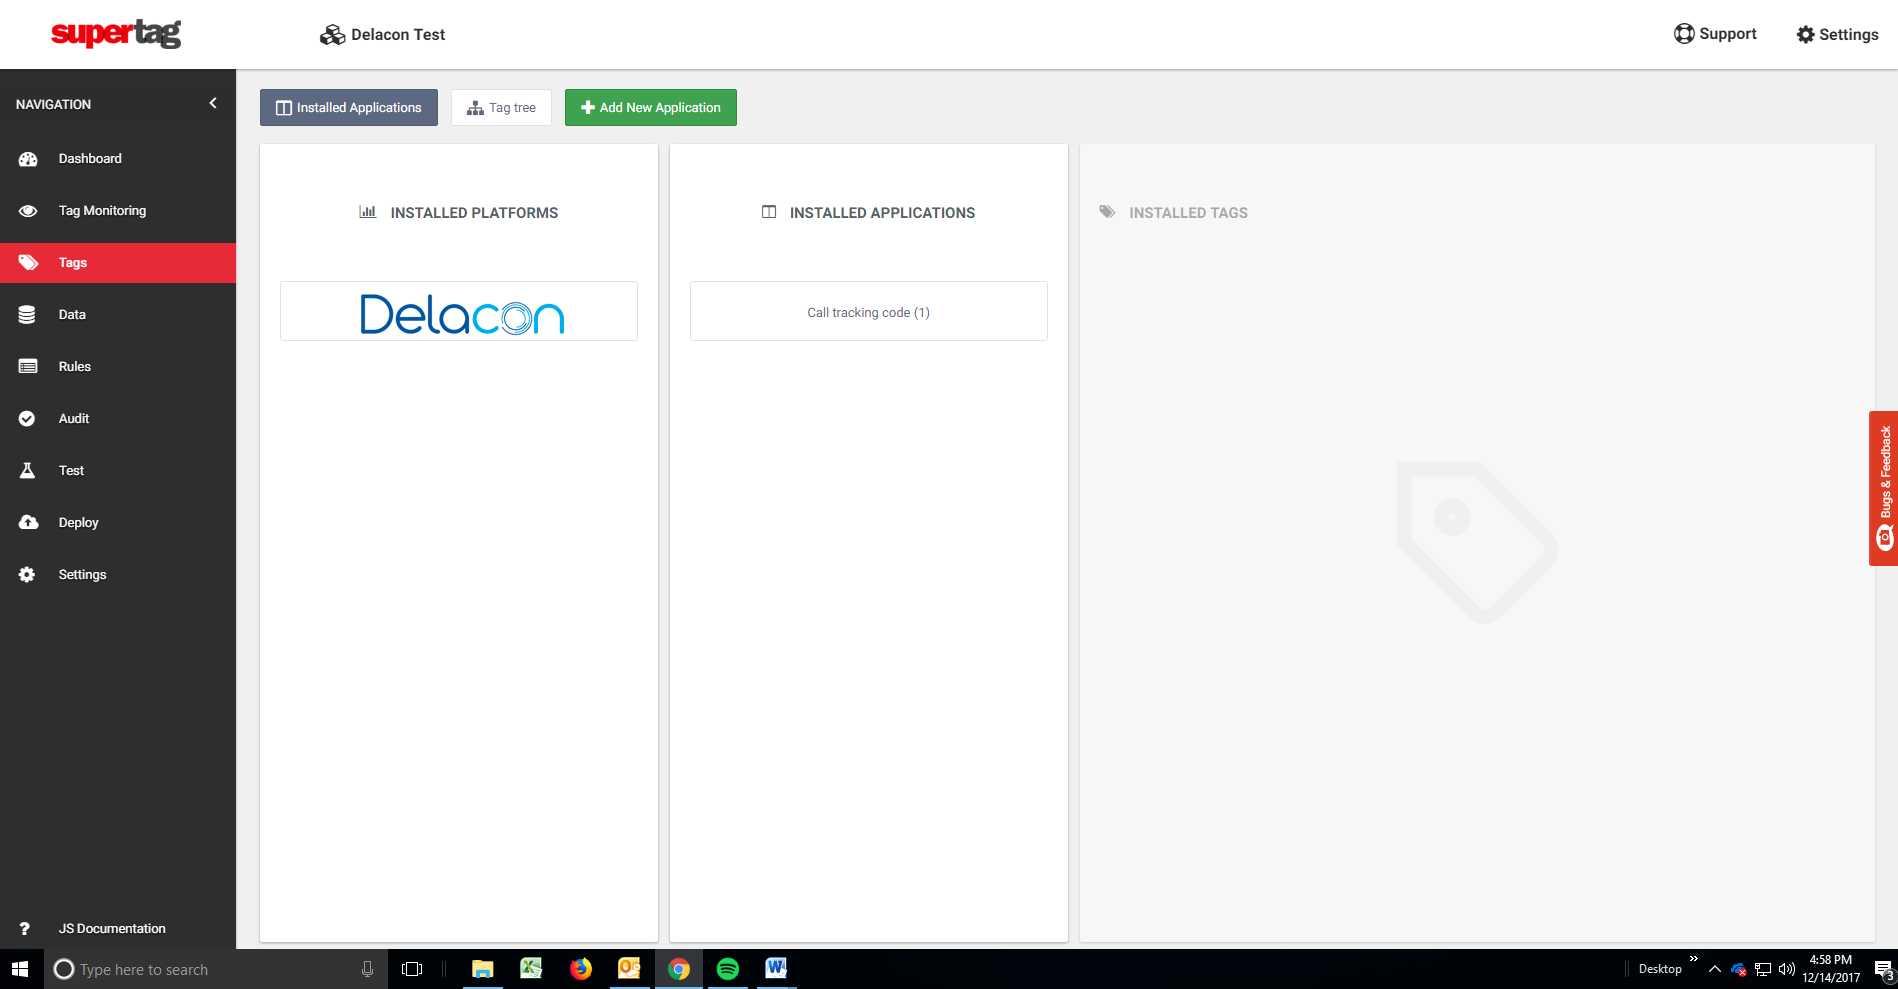
Task: Click the Rules list icon
Action: [x=28, y=367]
